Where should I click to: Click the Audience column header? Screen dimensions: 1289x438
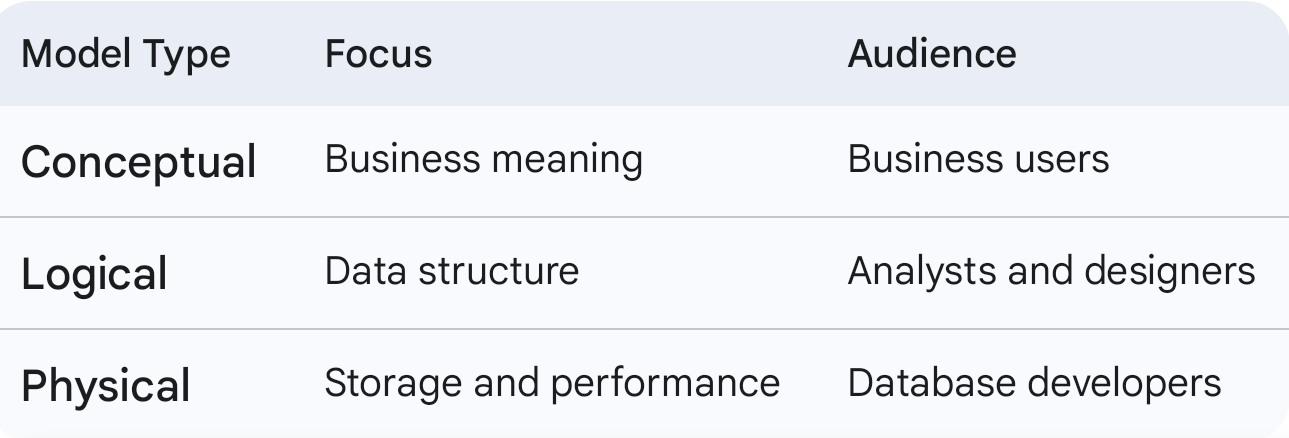pyautogui.click(x=932, y=53)
